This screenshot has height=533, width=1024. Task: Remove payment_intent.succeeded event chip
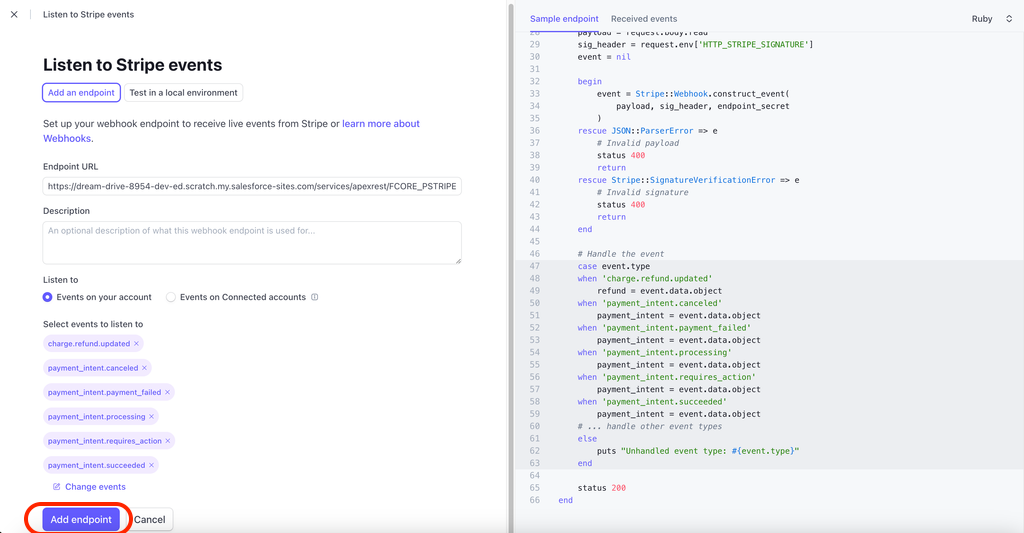[x=152, y=465]
